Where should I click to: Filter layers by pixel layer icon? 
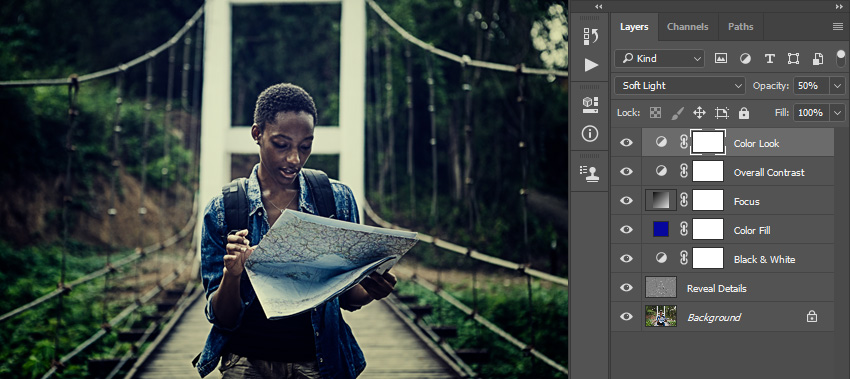pos(720,59)
